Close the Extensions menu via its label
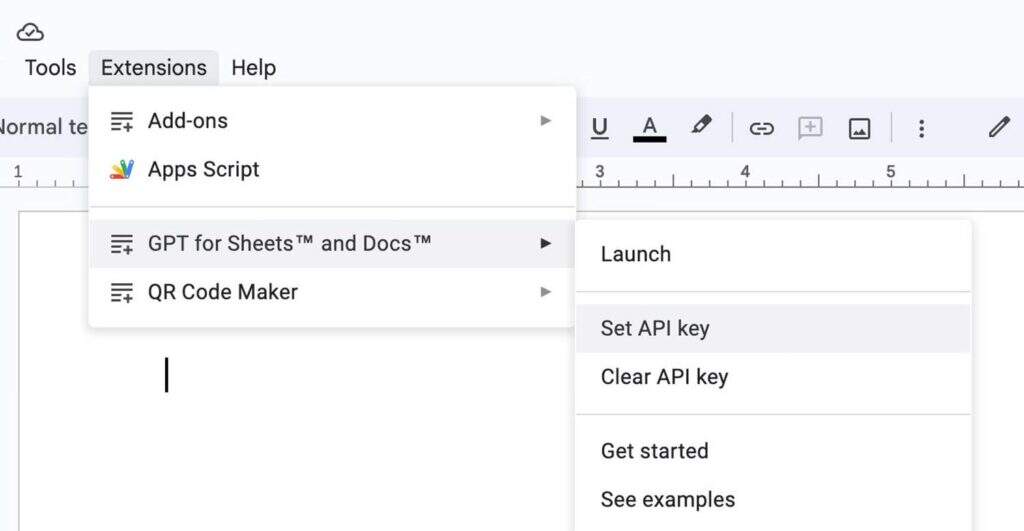This screenshot has height=531, width=1024. 153,68
